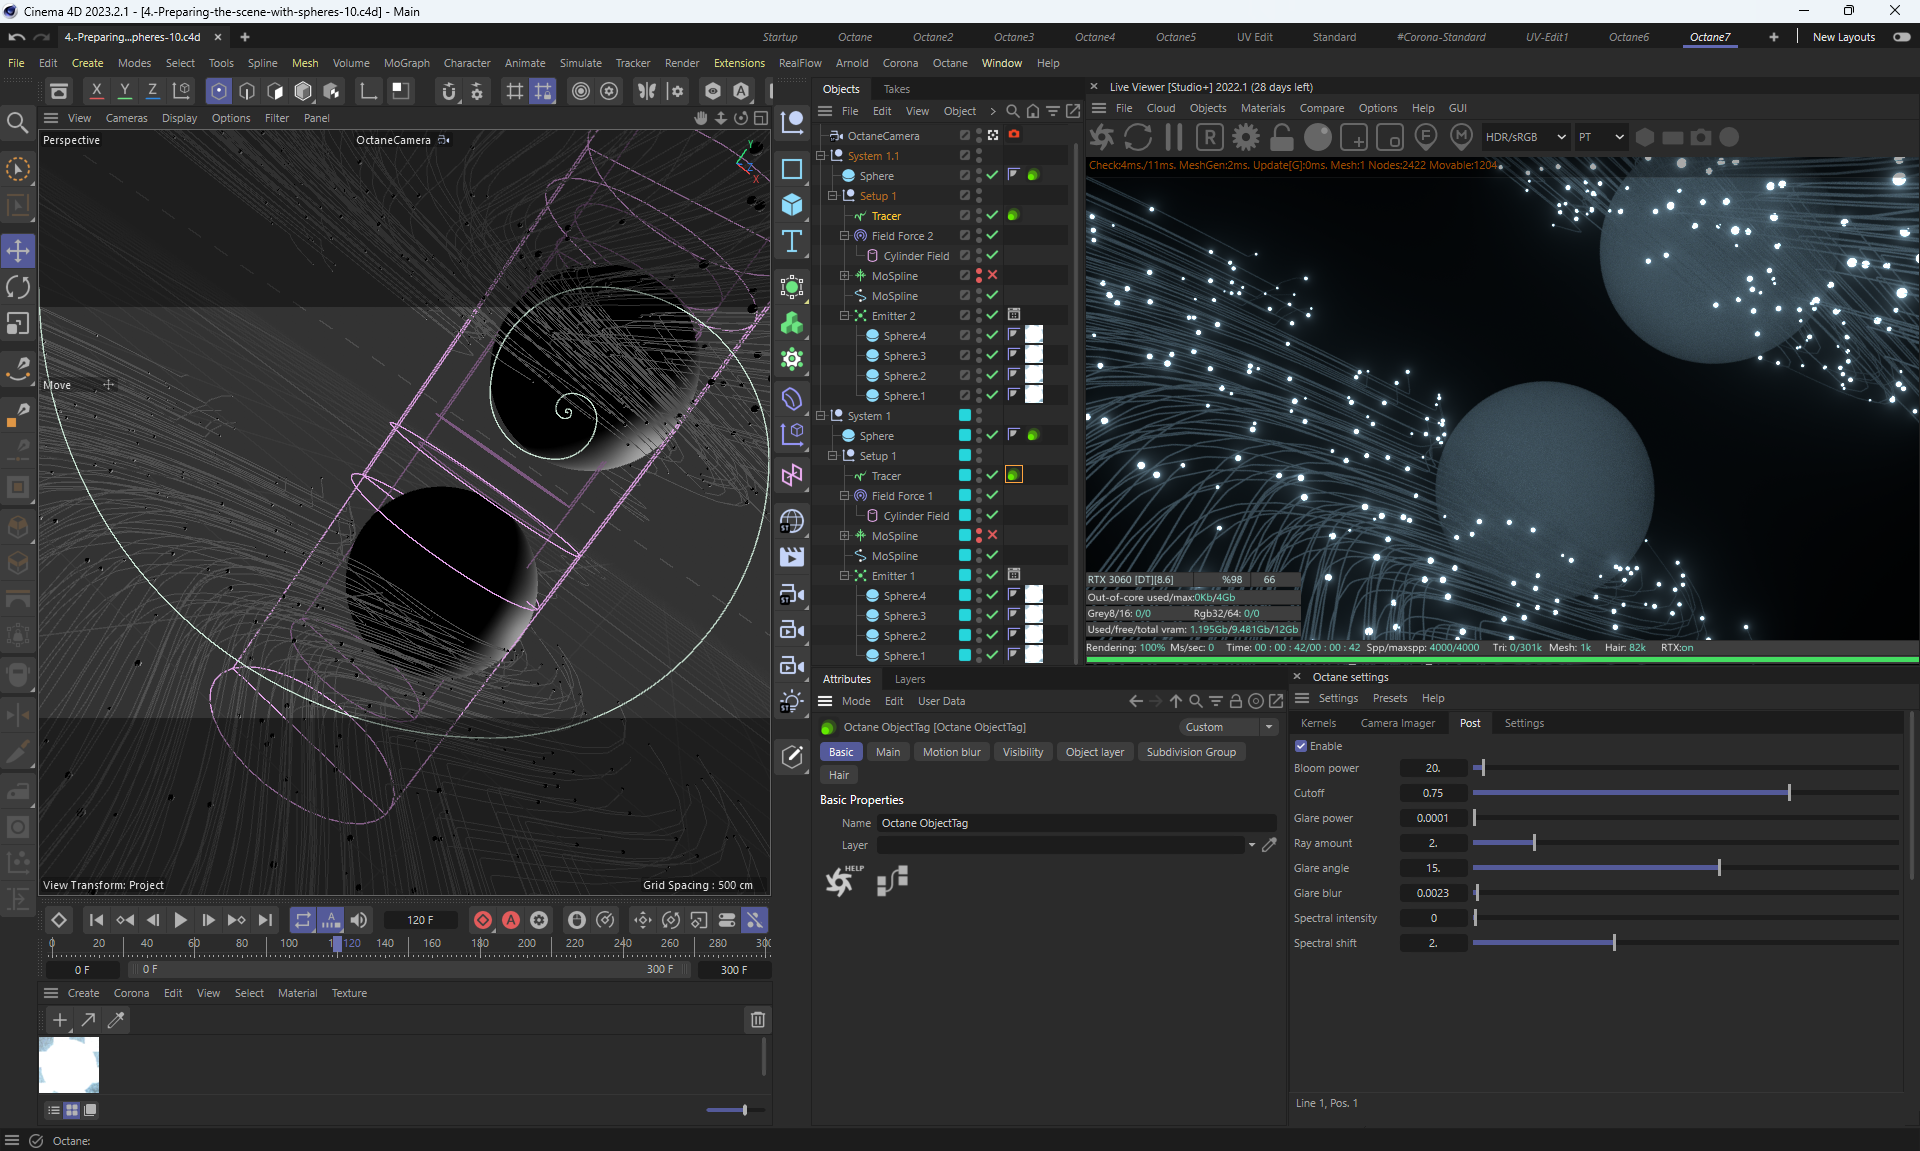Open the MoGraph menu
The width and height of the screenshot is (1920, 1151).
point(406,63)
